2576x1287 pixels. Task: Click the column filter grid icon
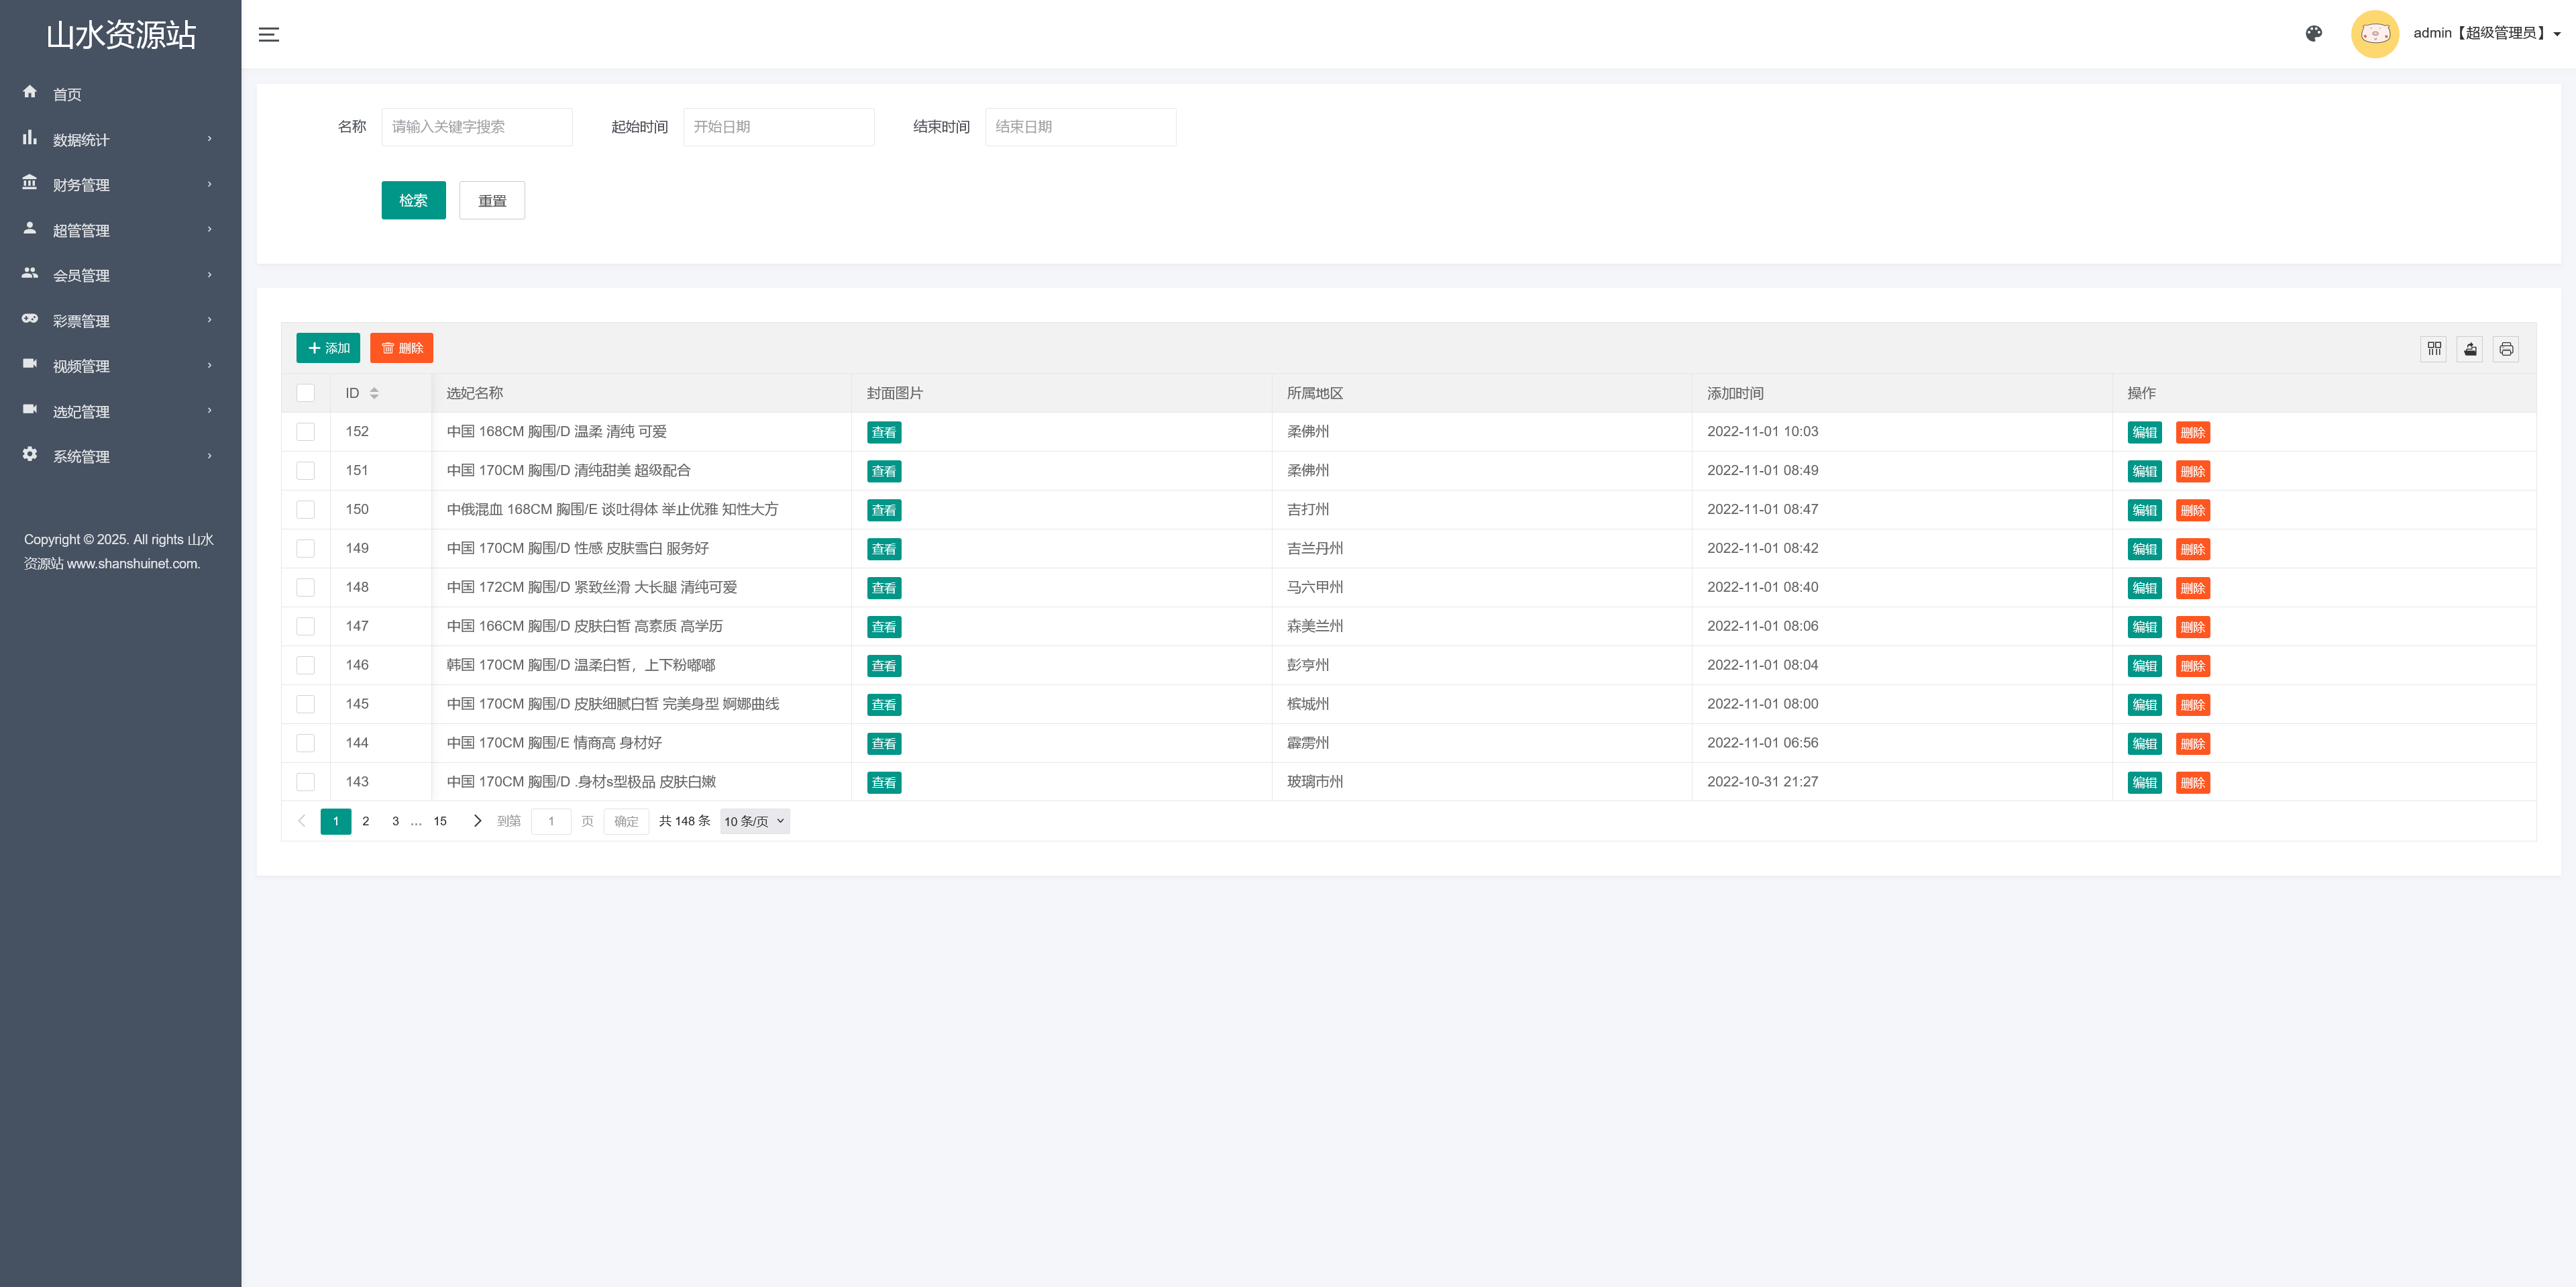coord(2434,348)
